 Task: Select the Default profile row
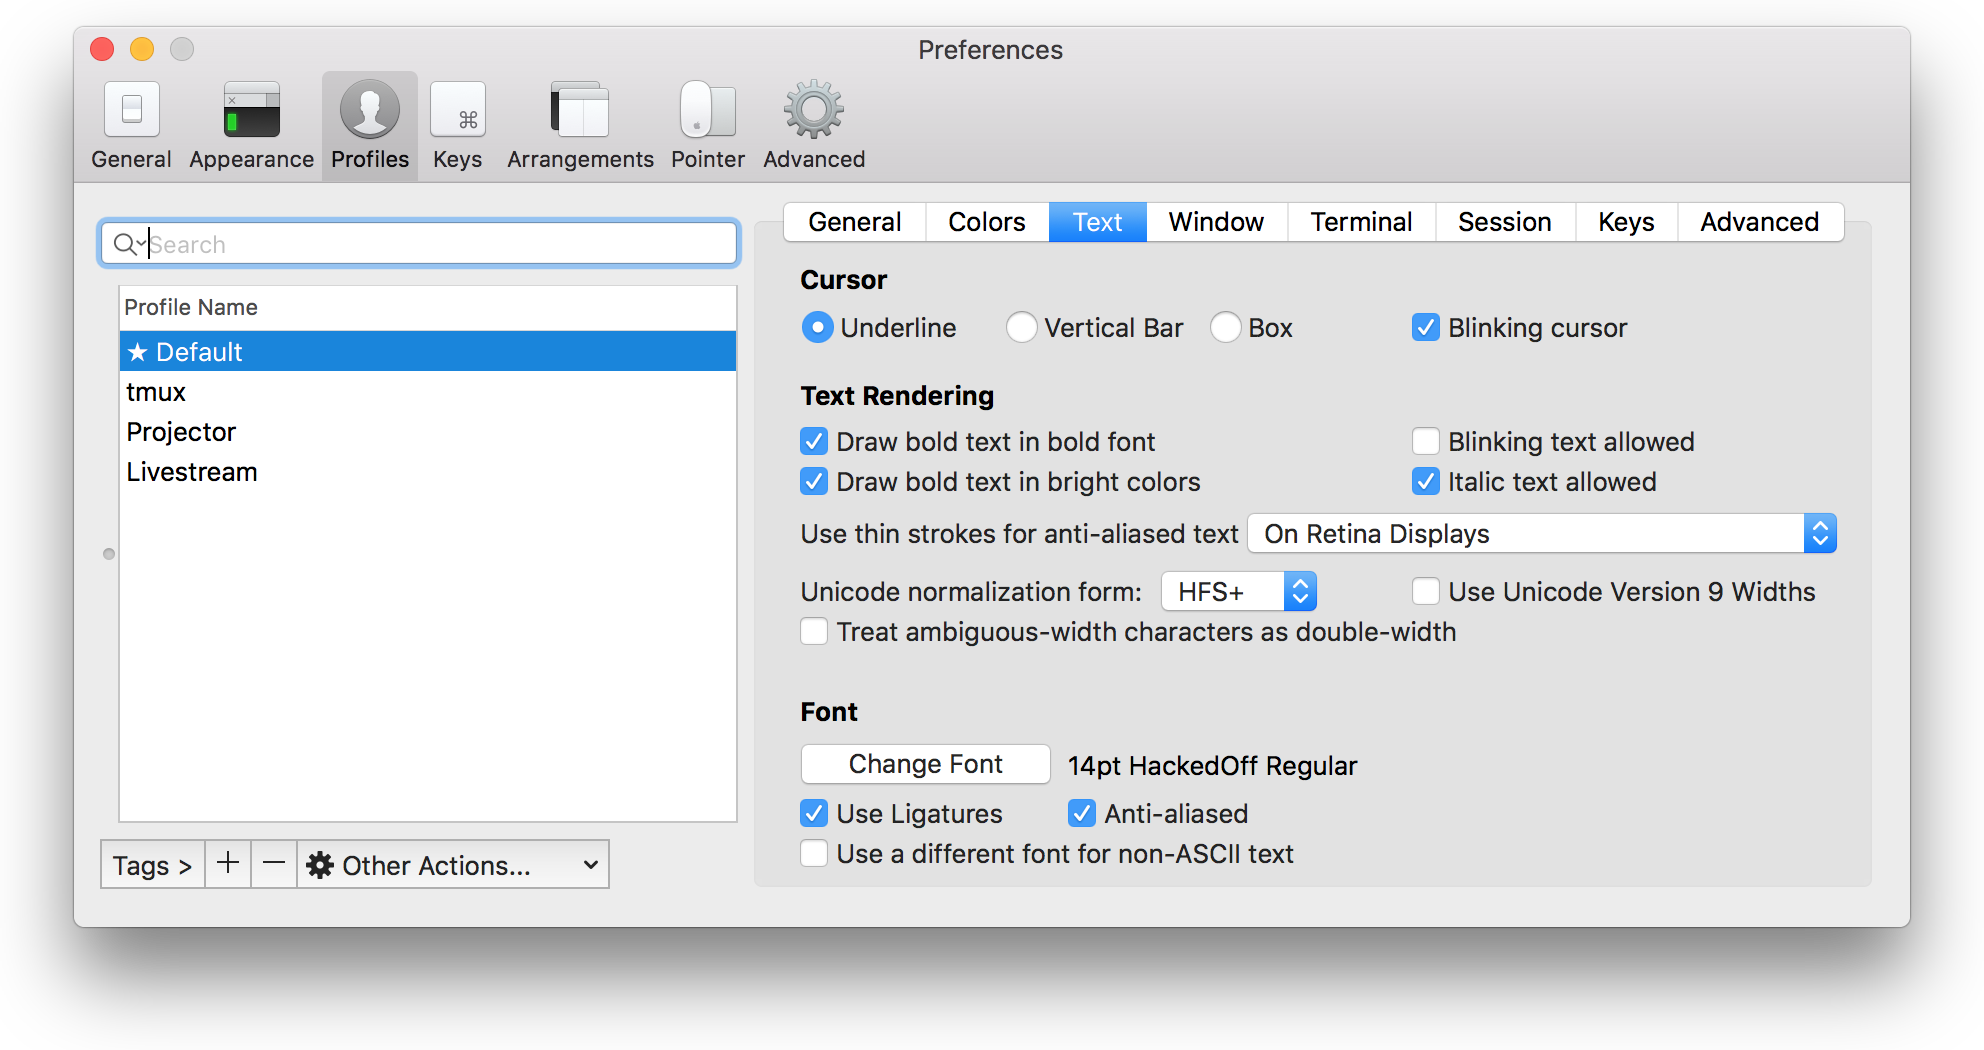(428, 352)
